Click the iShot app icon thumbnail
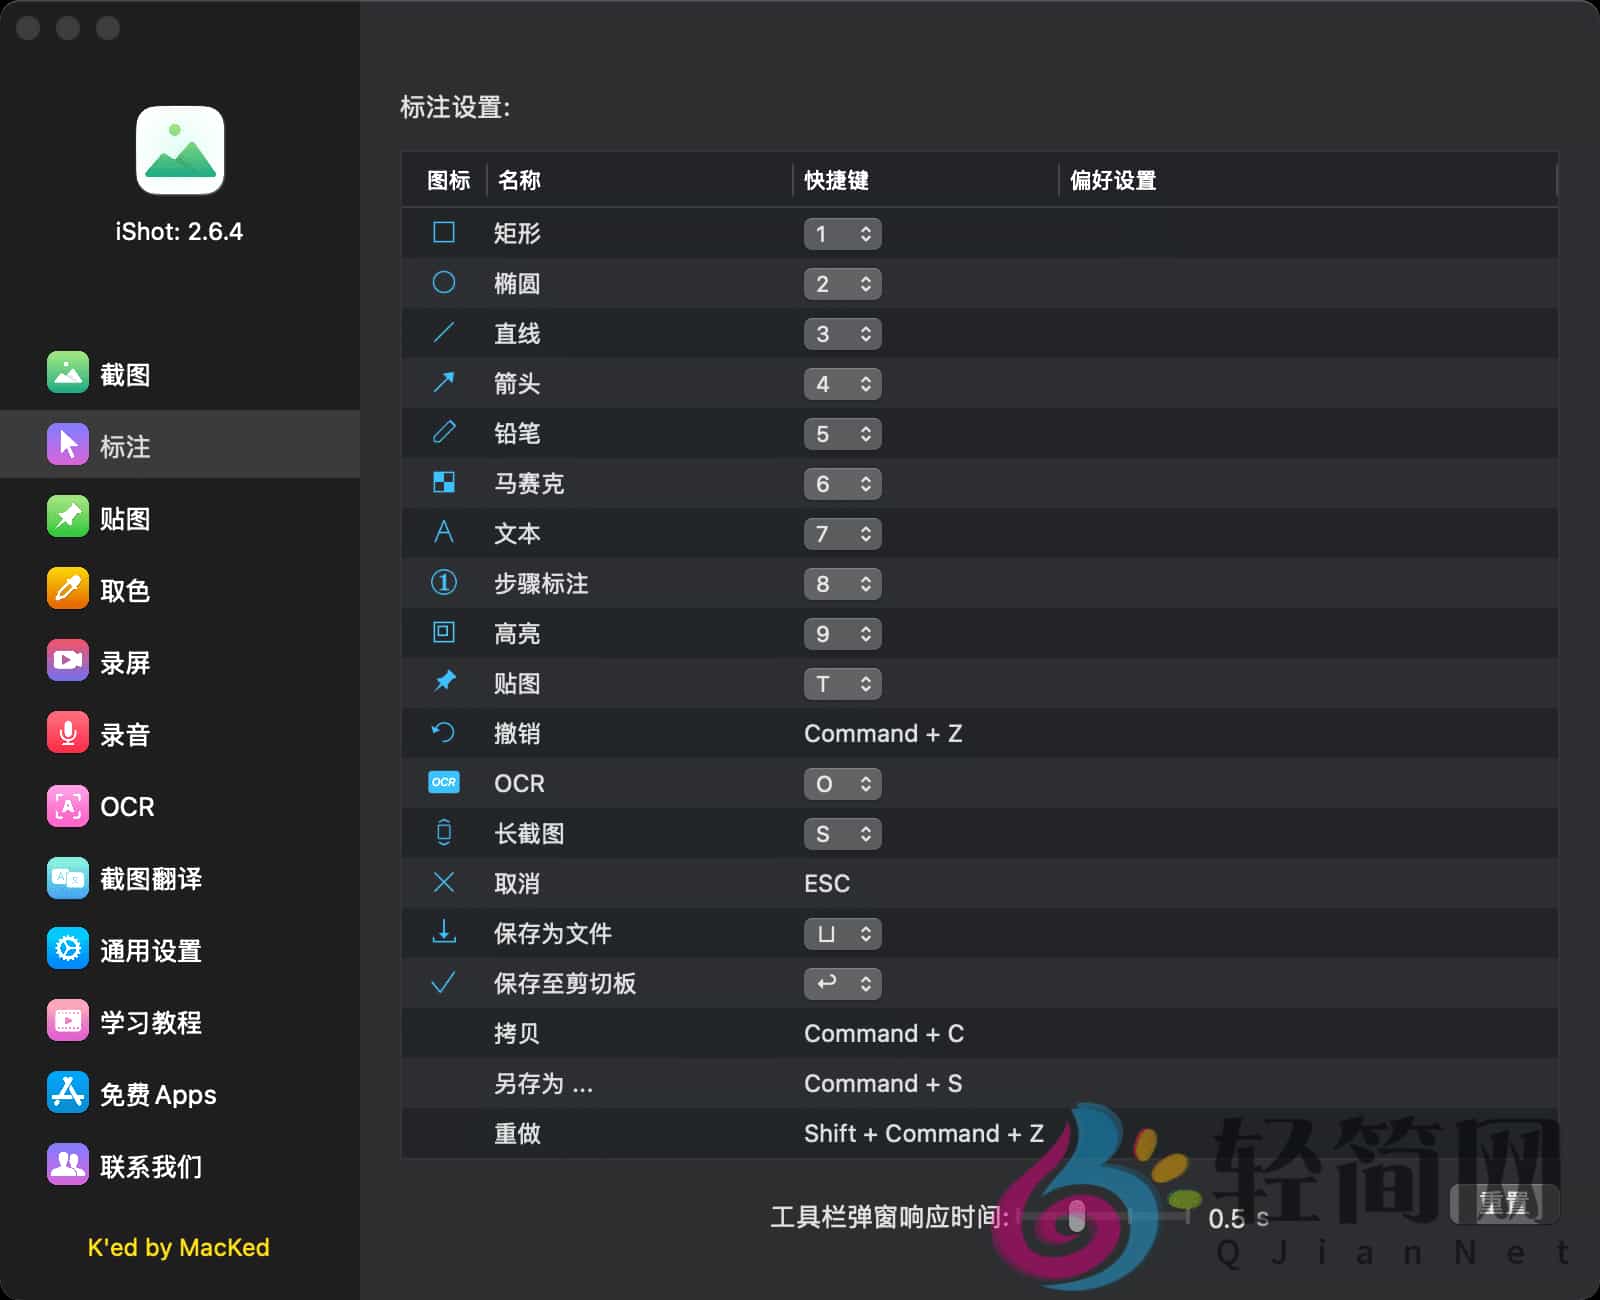Image resolution: width=1600 pixels, height=1300 pixels. click(x=179, y=151)
